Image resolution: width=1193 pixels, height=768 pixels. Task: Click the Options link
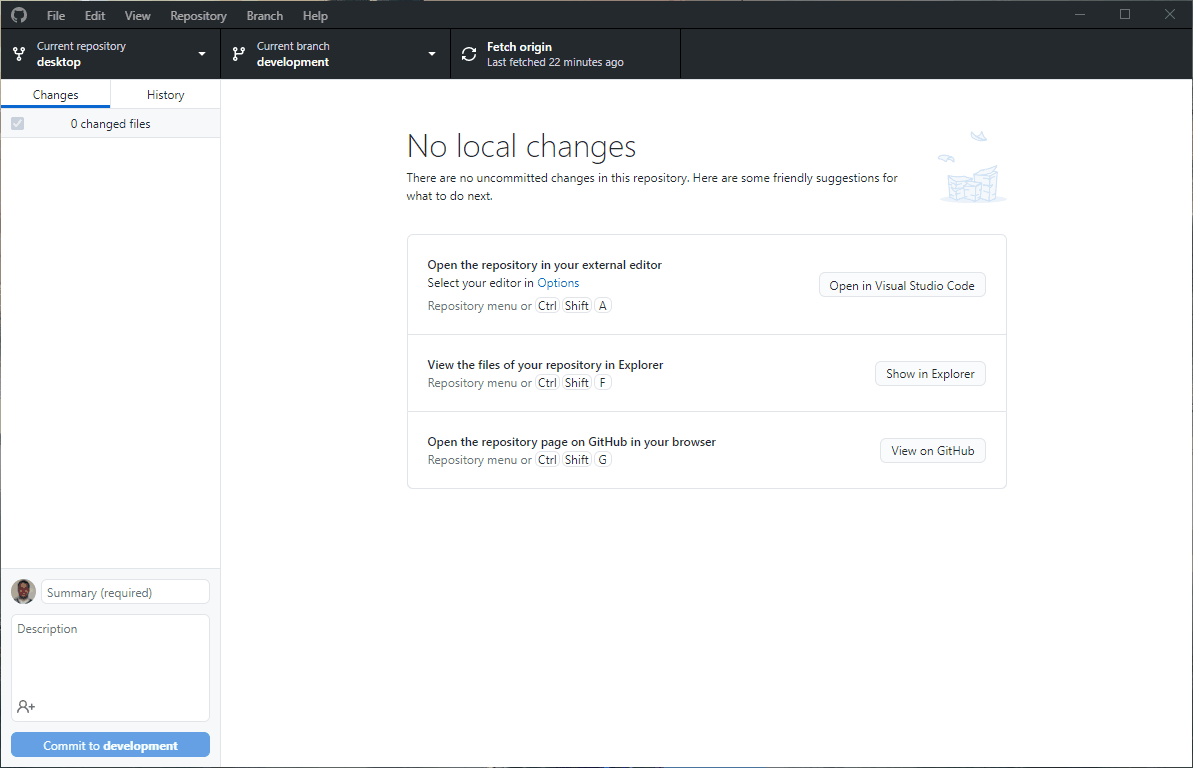558,283
